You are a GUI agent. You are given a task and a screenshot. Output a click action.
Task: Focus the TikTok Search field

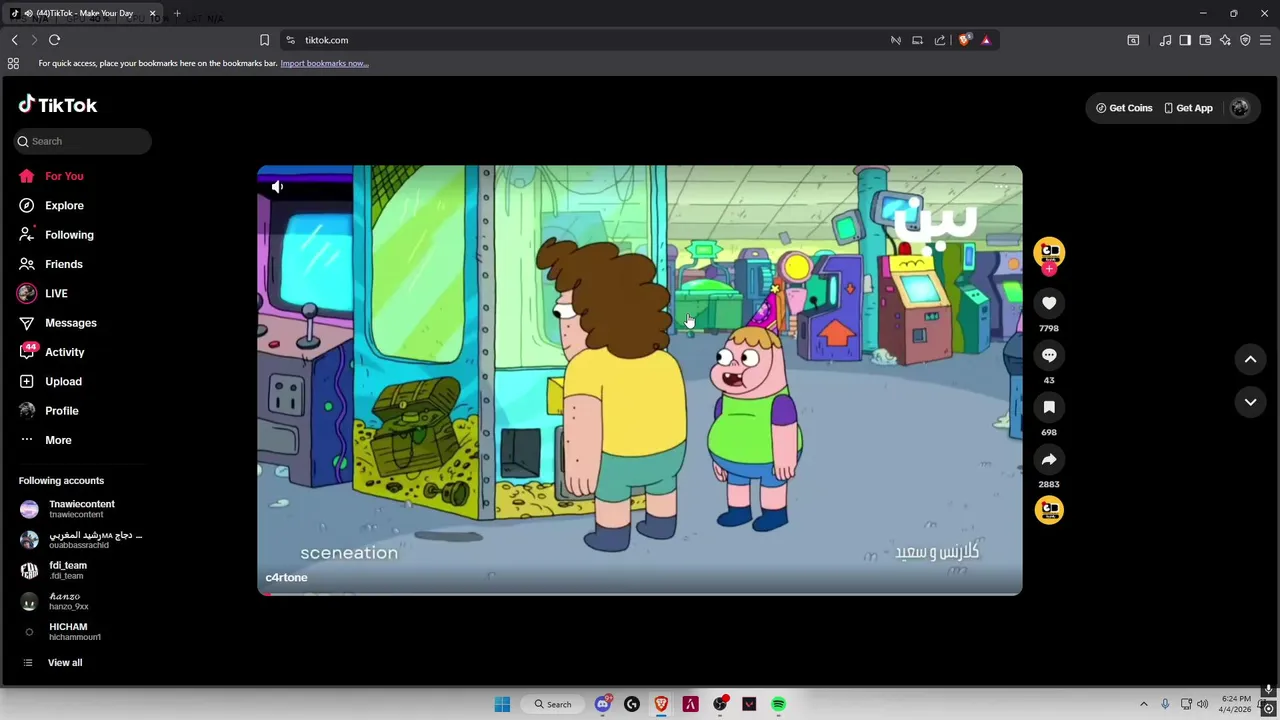click(83, 141)
